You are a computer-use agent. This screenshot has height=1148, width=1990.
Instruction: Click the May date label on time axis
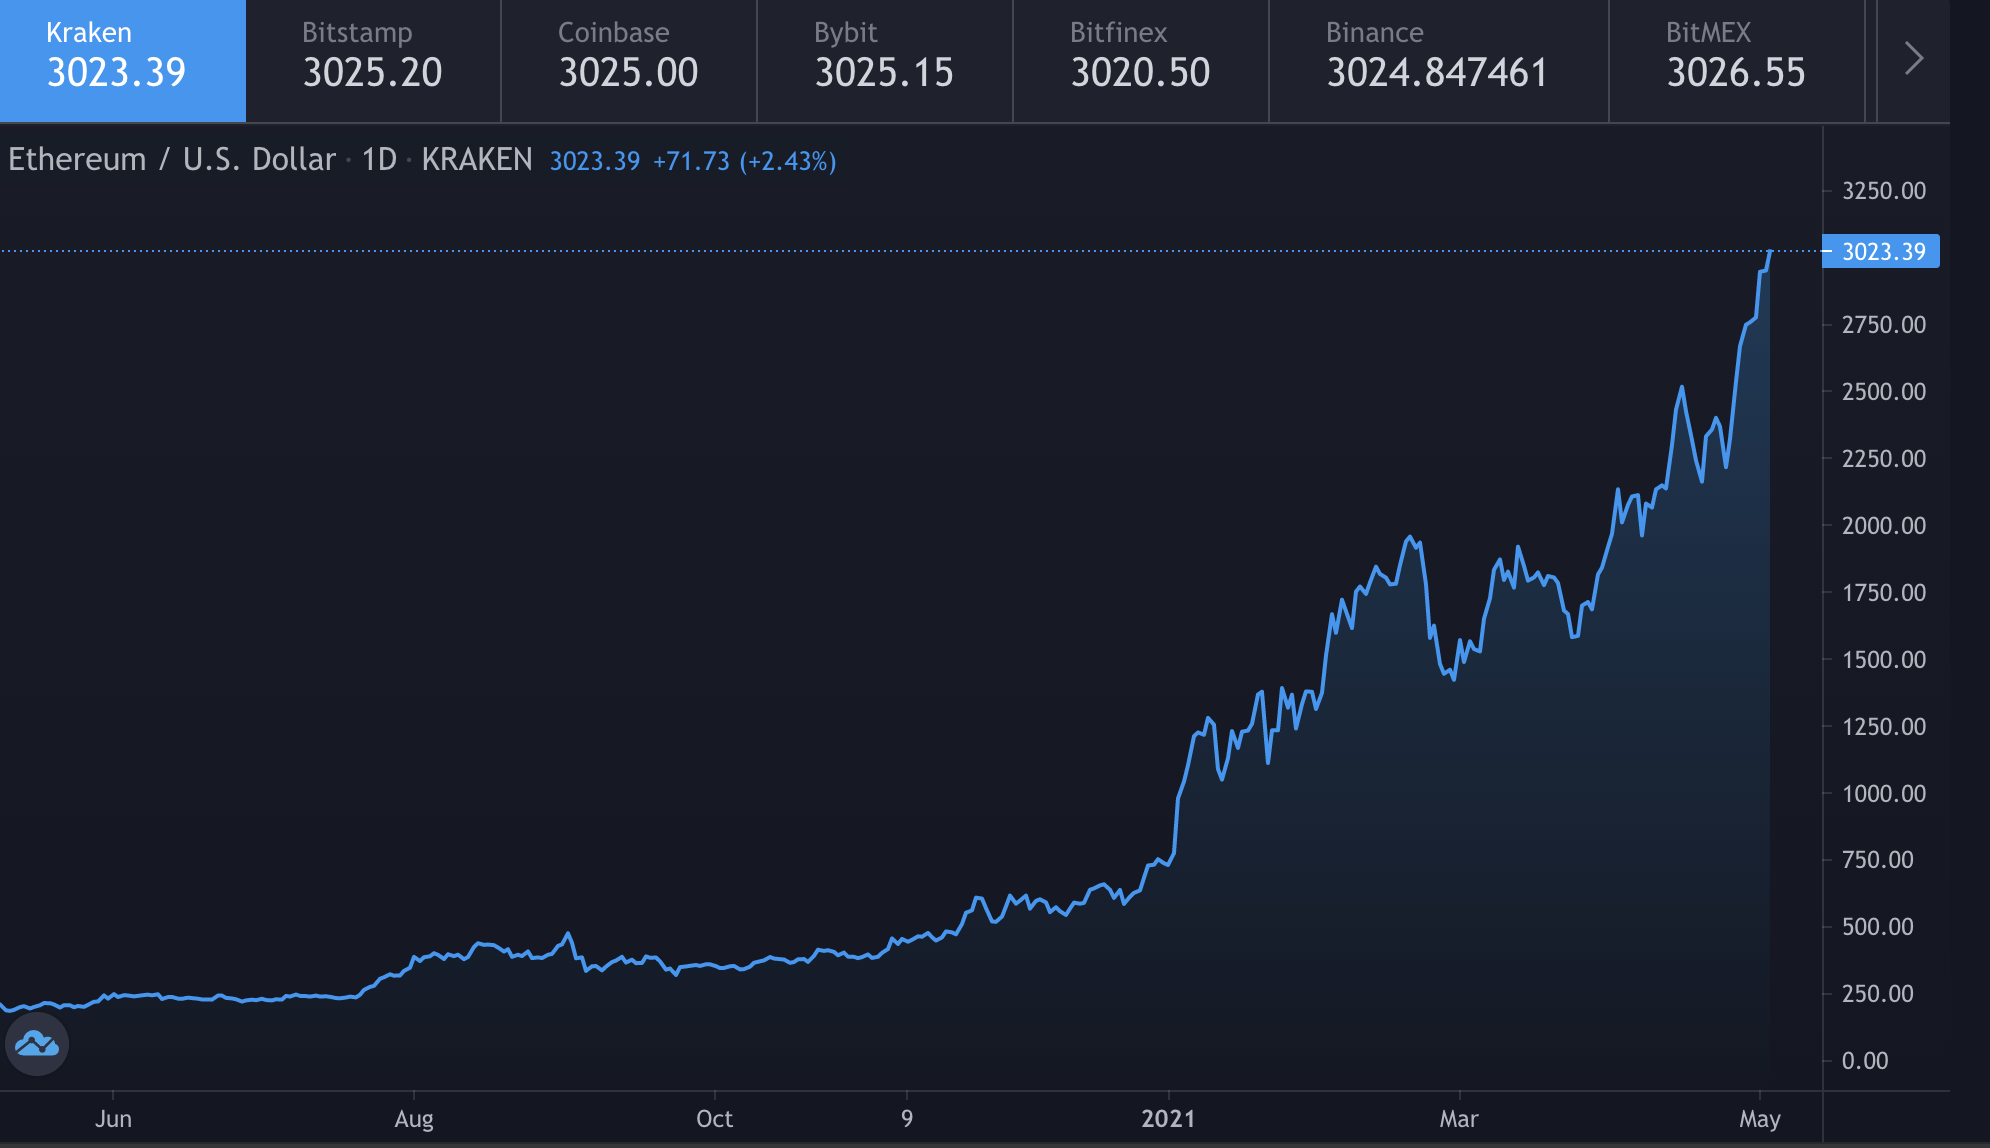tap(1760, 1119)
